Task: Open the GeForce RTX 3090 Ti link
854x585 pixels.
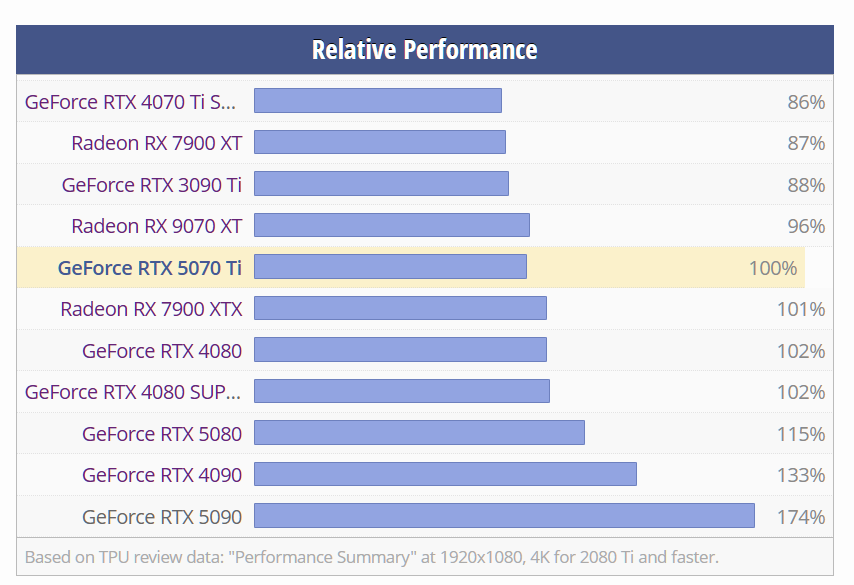Action: click(x=151, y=185)
